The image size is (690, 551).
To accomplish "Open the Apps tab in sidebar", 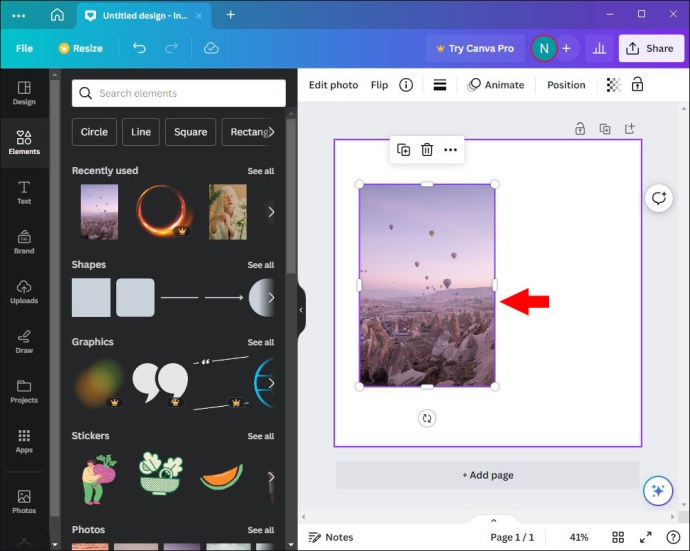I will click(24, 441).
